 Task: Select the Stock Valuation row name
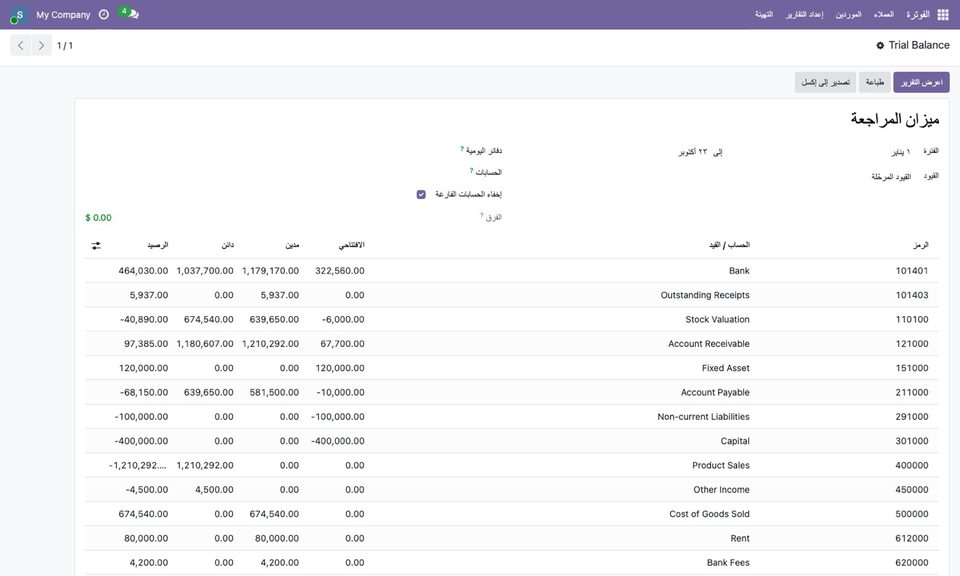click(717, 320)
